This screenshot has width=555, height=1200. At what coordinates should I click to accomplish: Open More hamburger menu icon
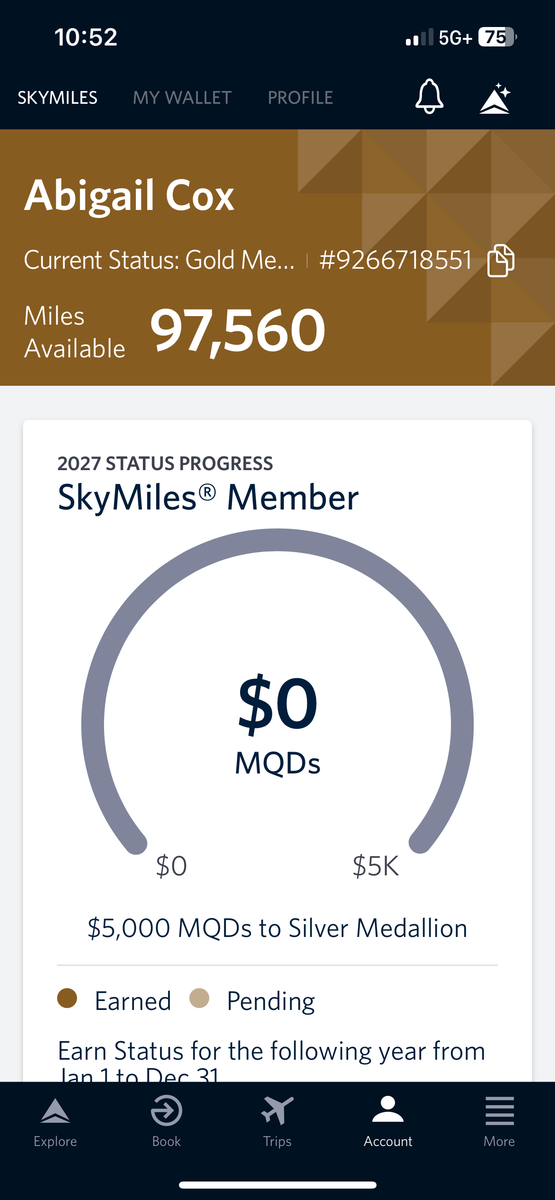click(x=499, y=1111)
